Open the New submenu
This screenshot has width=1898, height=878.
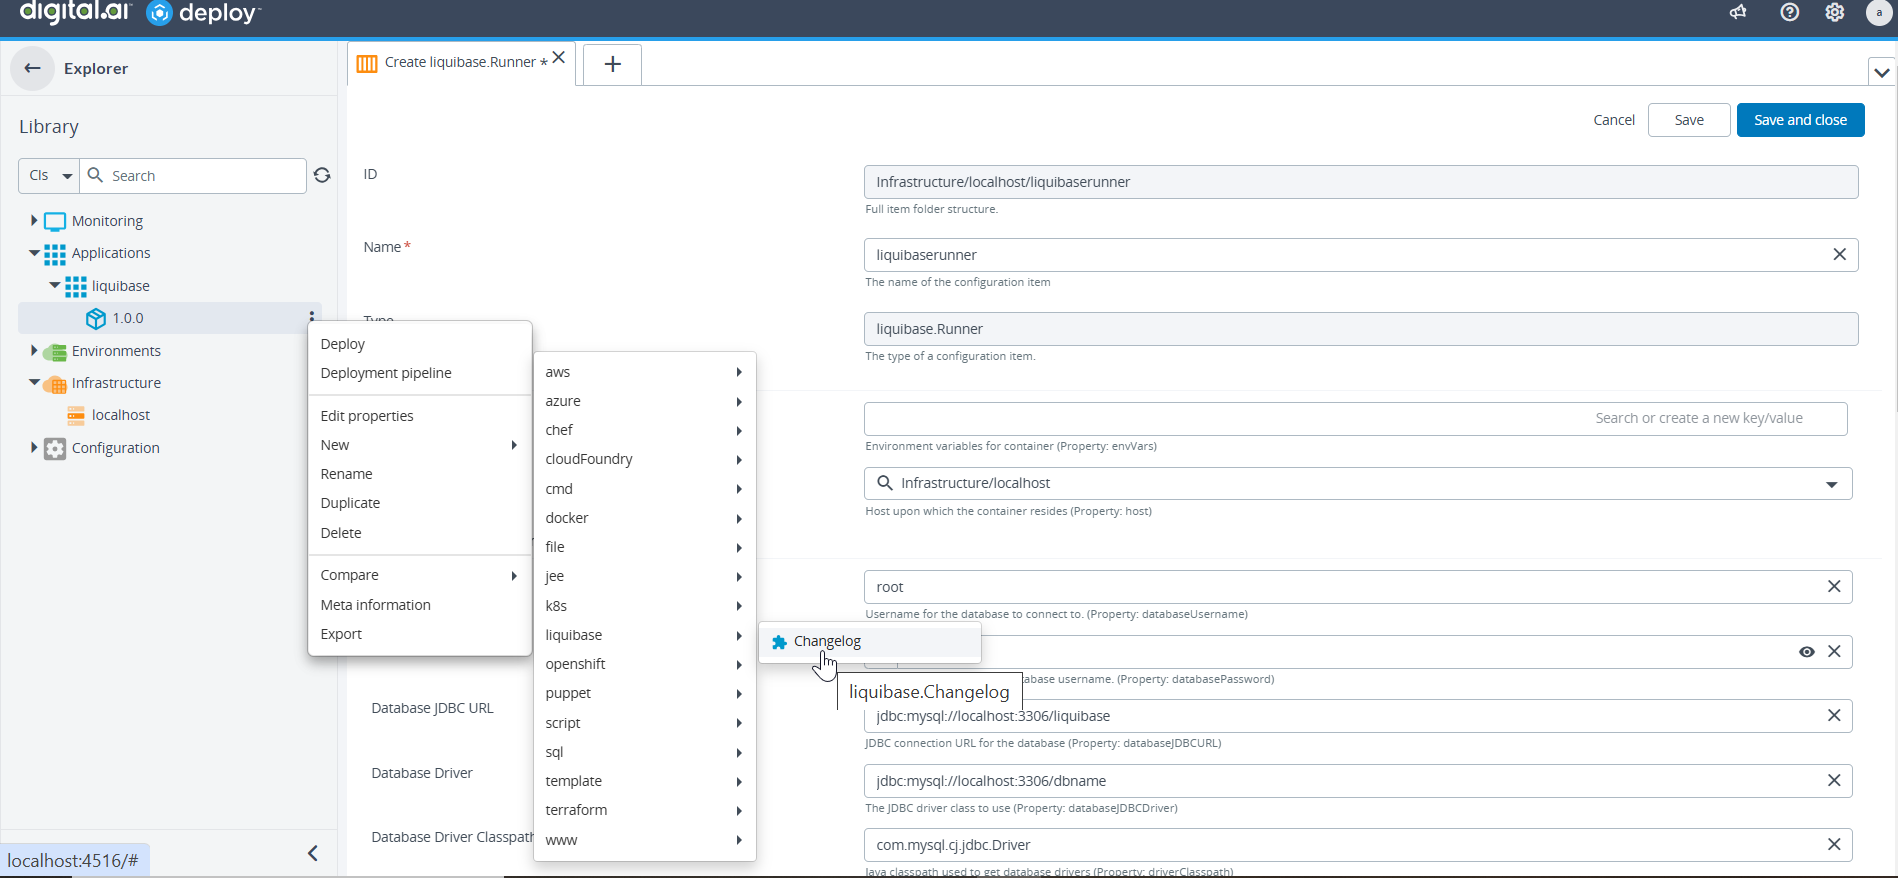[x=420, y=445]
